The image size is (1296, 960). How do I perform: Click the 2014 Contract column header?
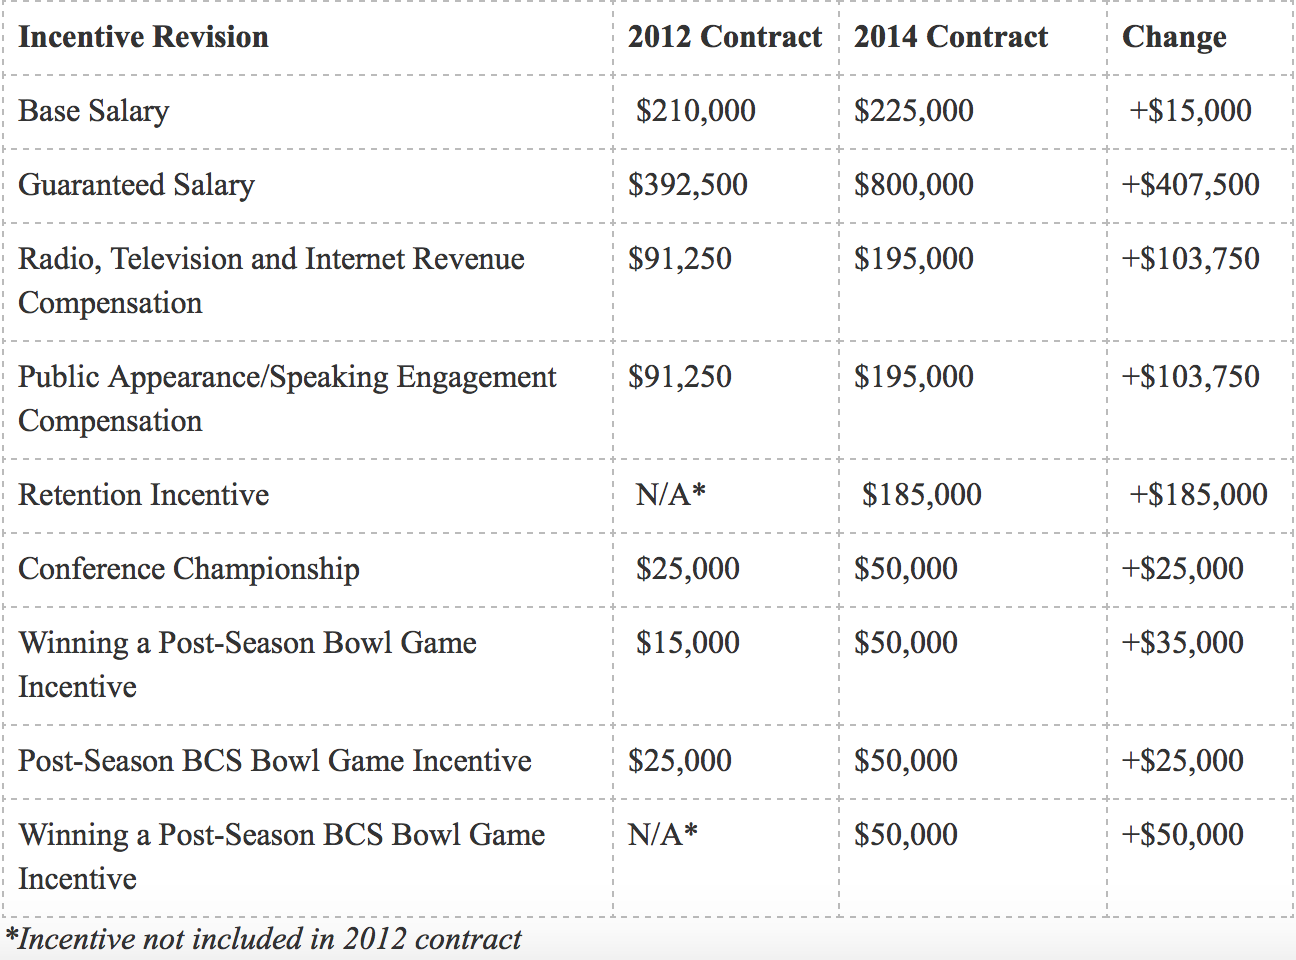[x=950, y=37]
